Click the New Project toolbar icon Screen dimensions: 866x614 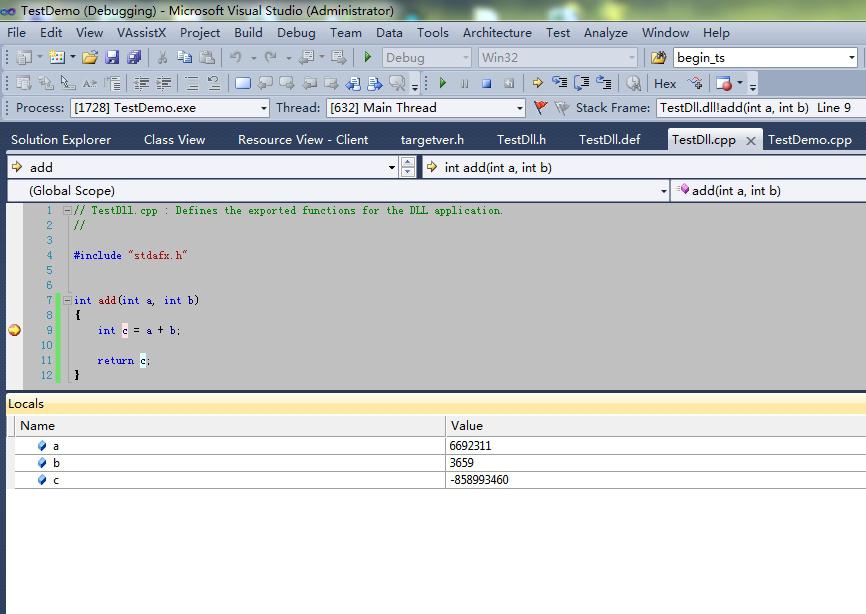pos(24,57)
